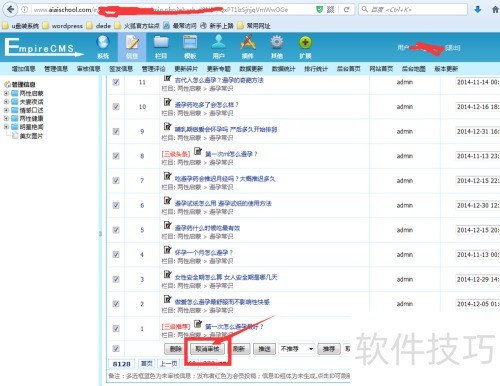The image size is (500, 386).
Task: Click the browser search input field
Action: pyautogui.click(x=413, y=9)
